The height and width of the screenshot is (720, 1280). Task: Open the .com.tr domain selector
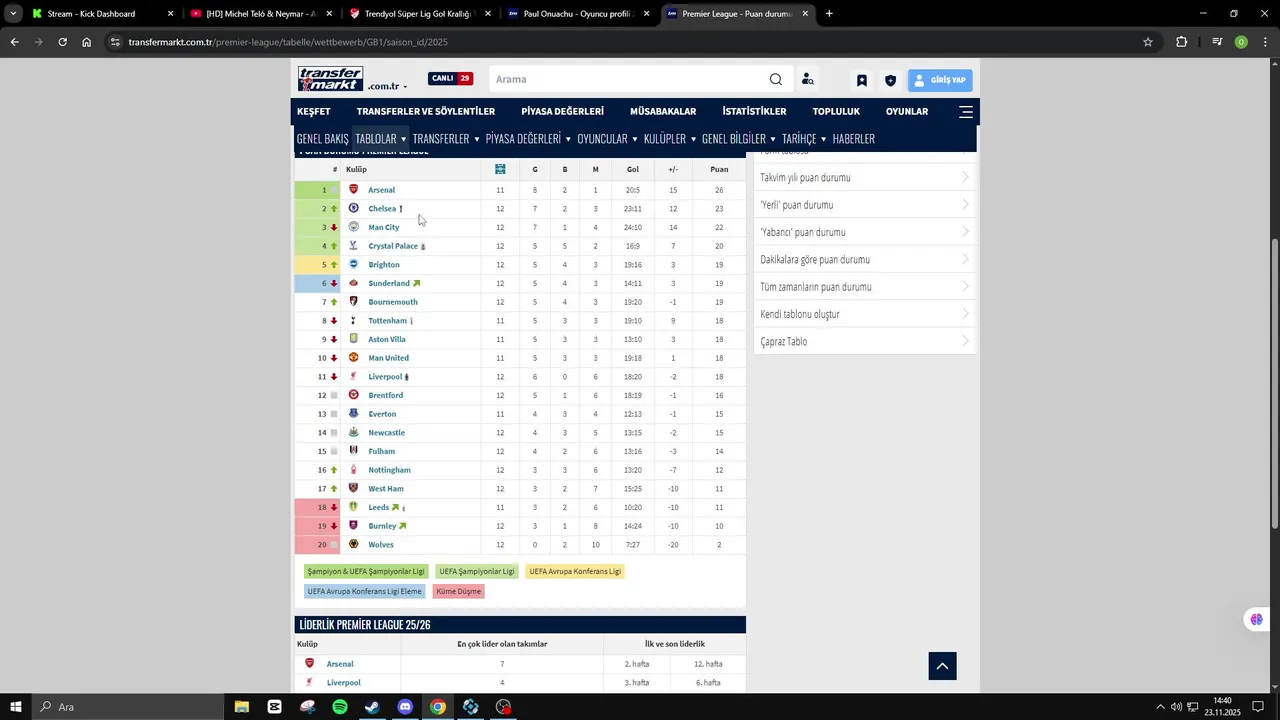pyautogui.click(x=387, y=87)
